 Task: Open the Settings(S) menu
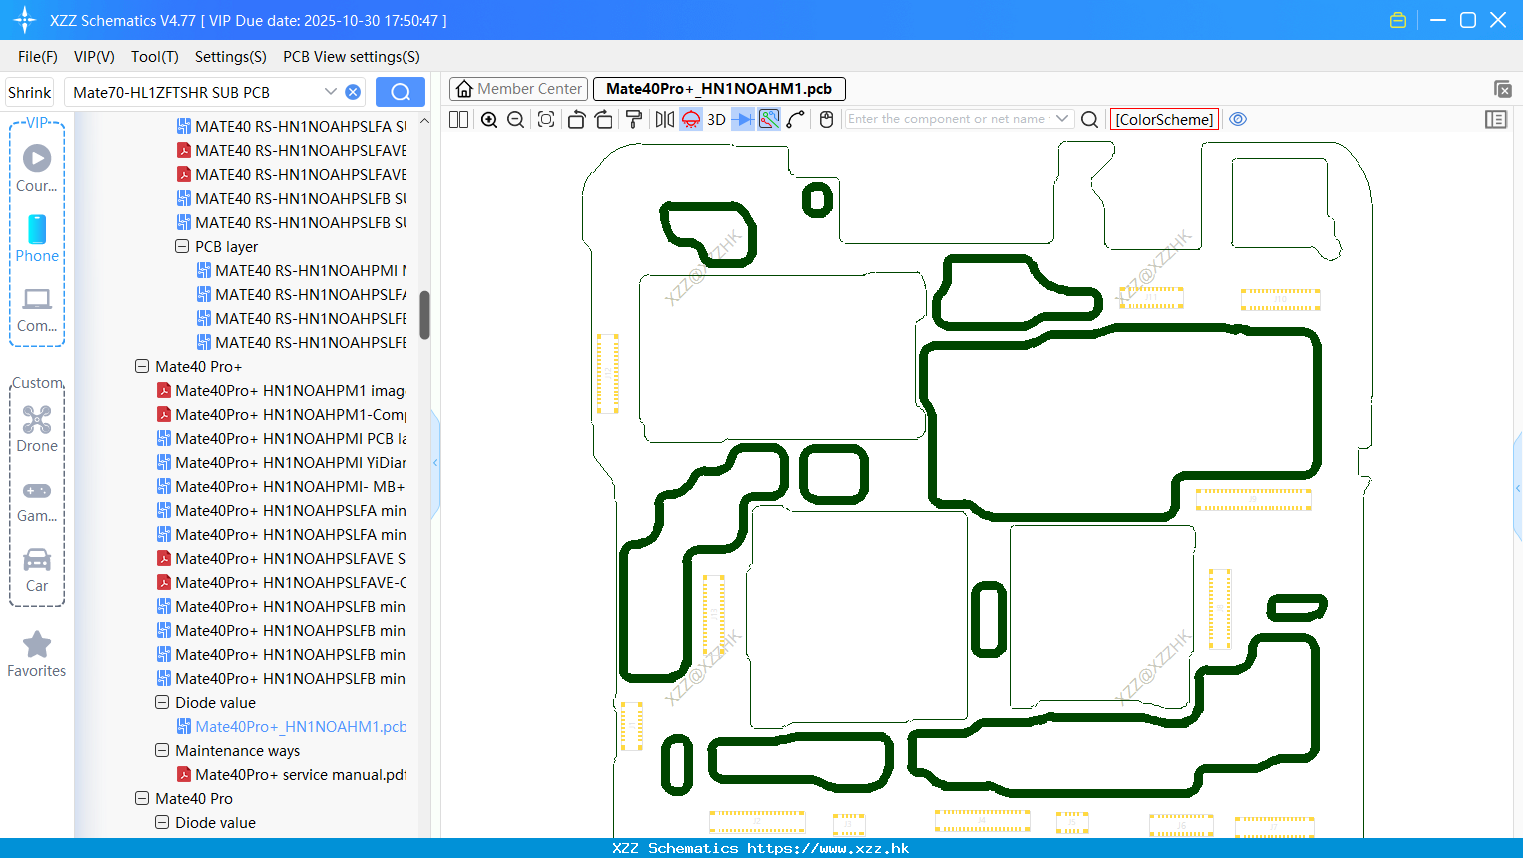point(231,57)
